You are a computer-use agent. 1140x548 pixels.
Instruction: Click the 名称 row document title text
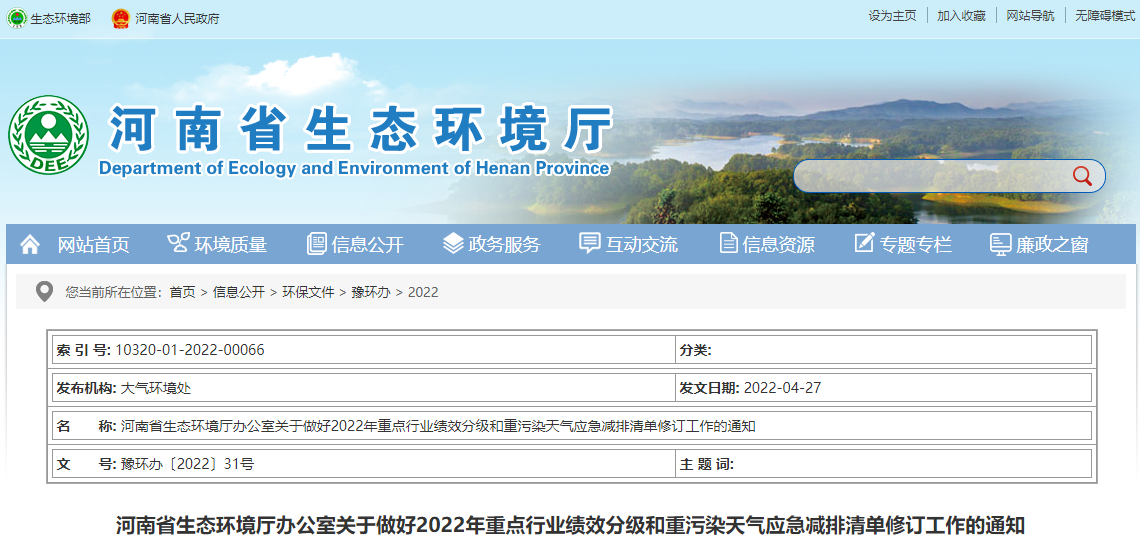(x=438, y=426)
